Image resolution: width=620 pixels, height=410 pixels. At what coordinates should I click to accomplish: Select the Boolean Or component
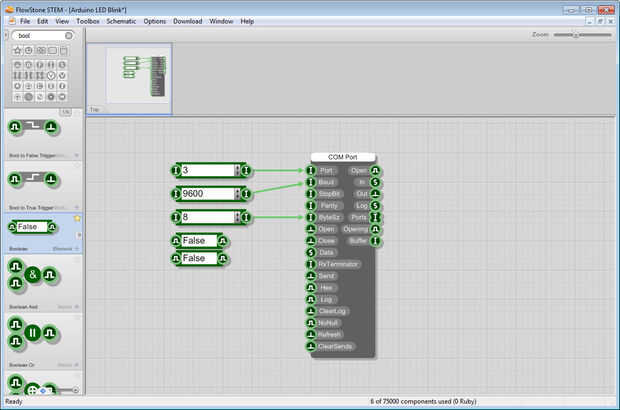pos(44,341)
